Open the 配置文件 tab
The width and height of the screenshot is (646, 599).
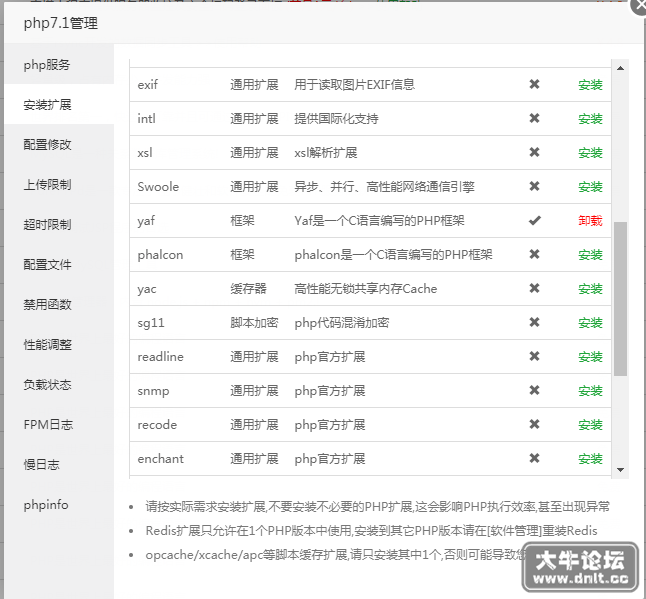pyautogui.click(x=59, y=264)
